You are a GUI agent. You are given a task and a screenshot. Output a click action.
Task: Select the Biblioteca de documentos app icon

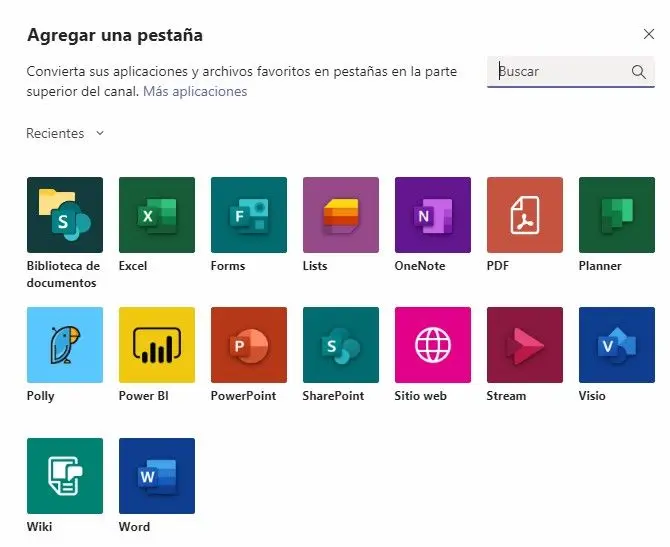[64, 215]
